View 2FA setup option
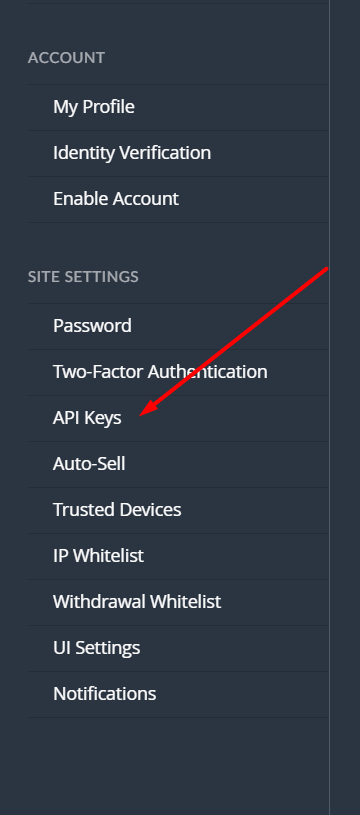The width and height of the screenshot is (360, 815). (x=178, y=372)
